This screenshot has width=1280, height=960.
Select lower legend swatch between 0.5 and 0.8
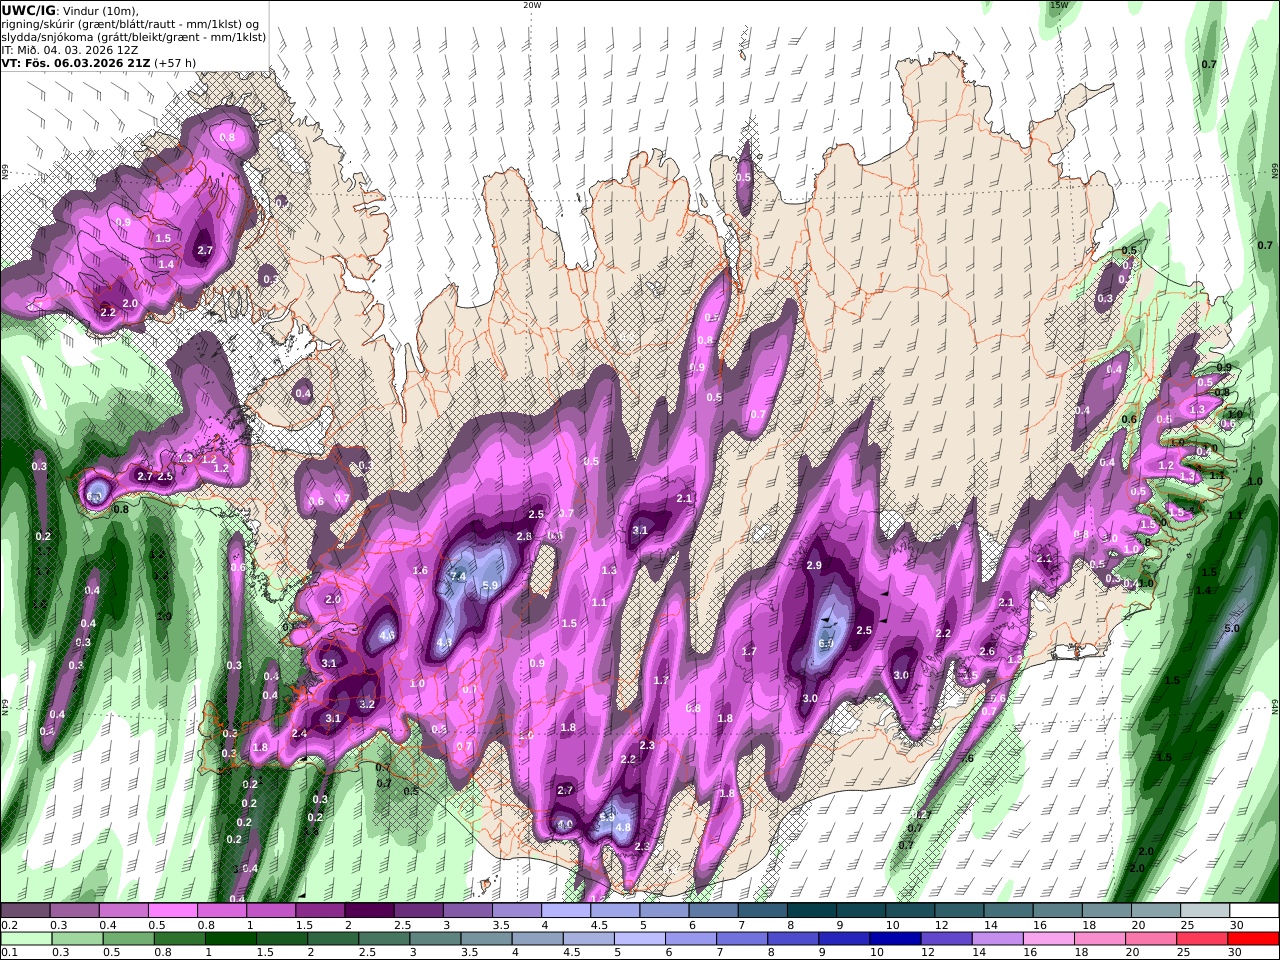128,939
